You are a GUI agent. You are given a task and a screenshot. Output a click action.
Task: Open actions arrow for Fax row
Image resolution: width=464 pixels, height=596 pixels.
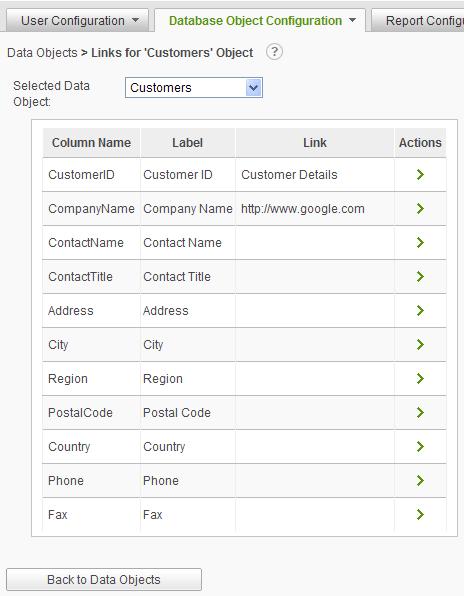click(x=420, y=515)
